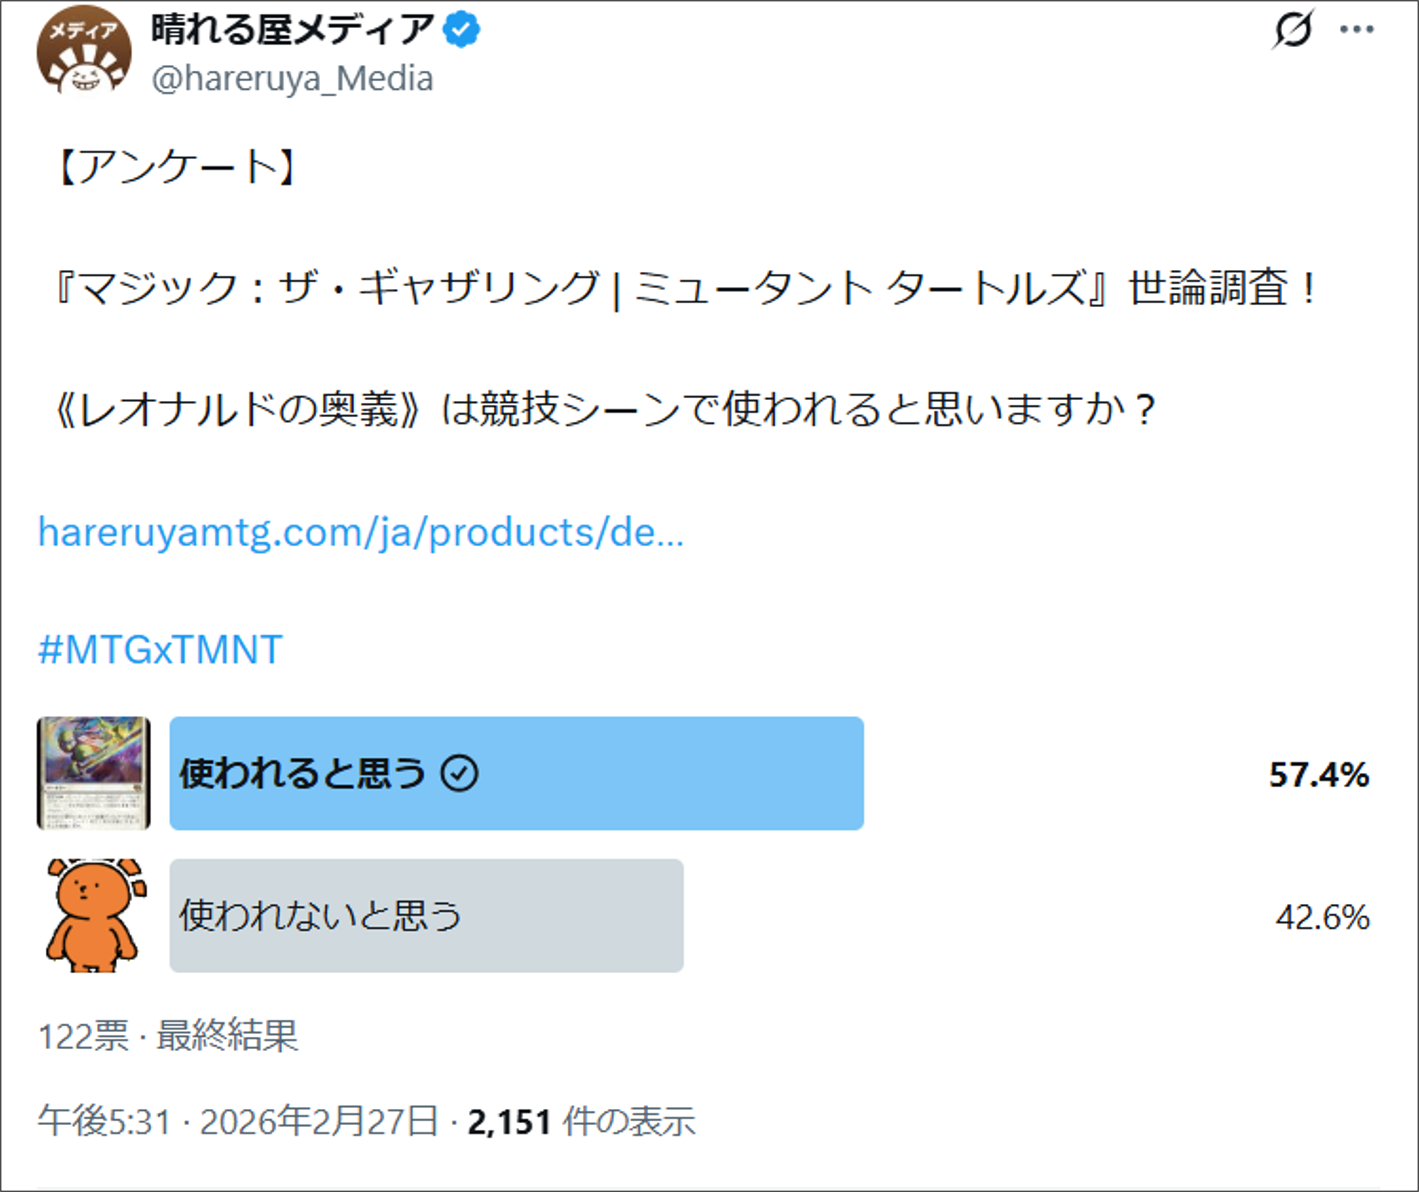
Task: Click the blue verified badge
Action: point(461,30)
